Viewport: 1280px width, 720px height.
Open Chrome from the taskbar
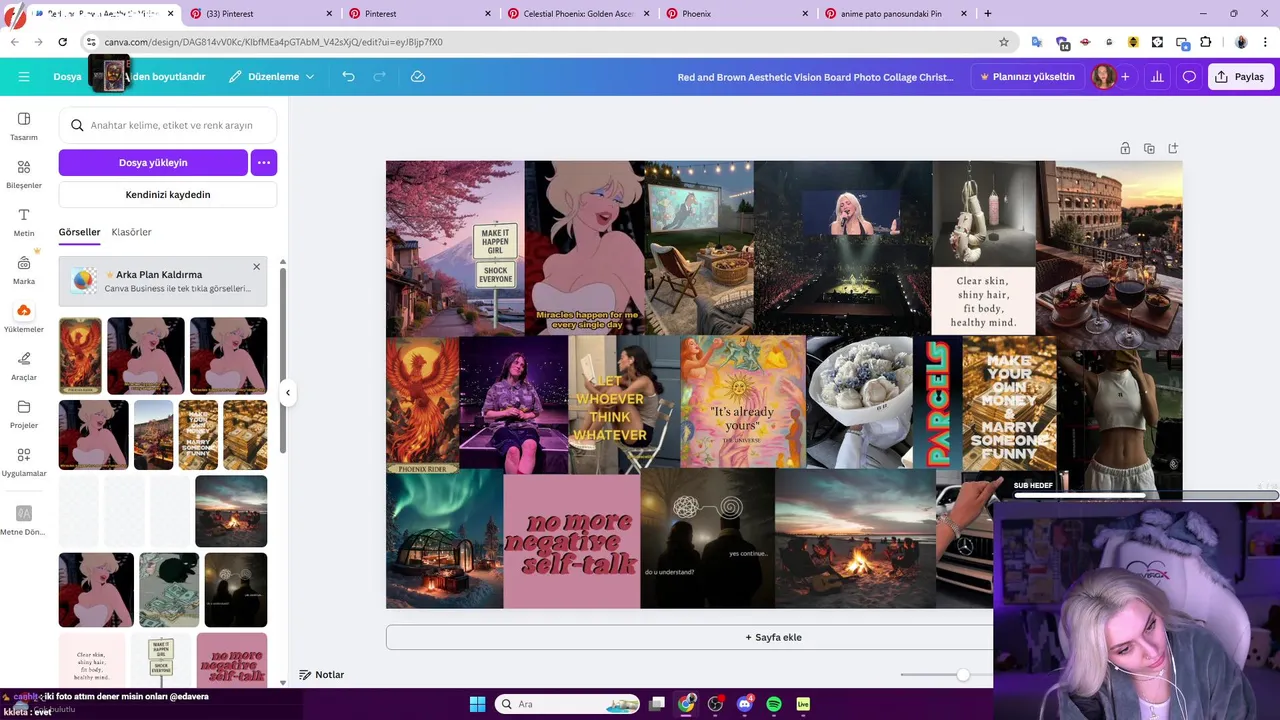(x=686, y=704)
